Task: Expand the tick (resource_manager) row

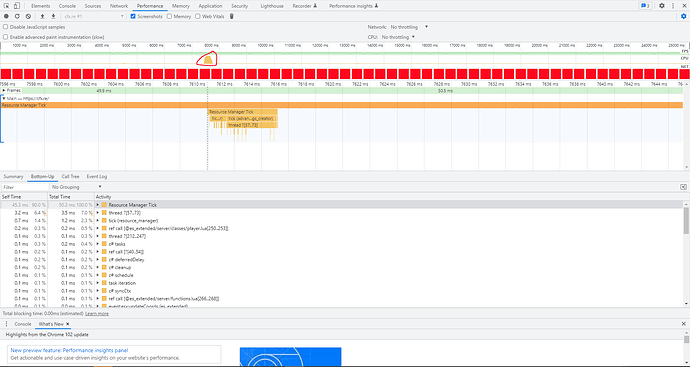Action: (x=98, y=220)
